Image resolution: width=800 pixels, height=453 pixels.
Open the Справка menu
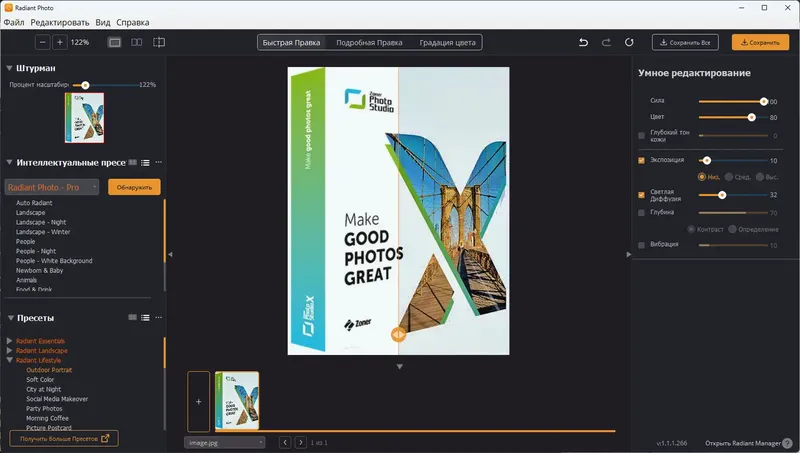133,22
